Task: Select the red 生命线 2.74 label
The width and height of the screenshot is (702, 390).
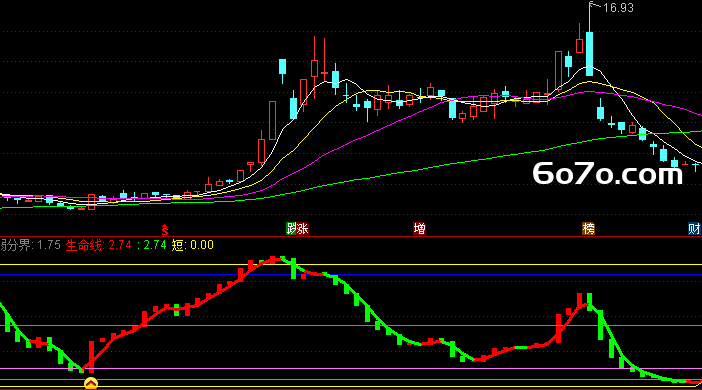Action: [98, 245]
